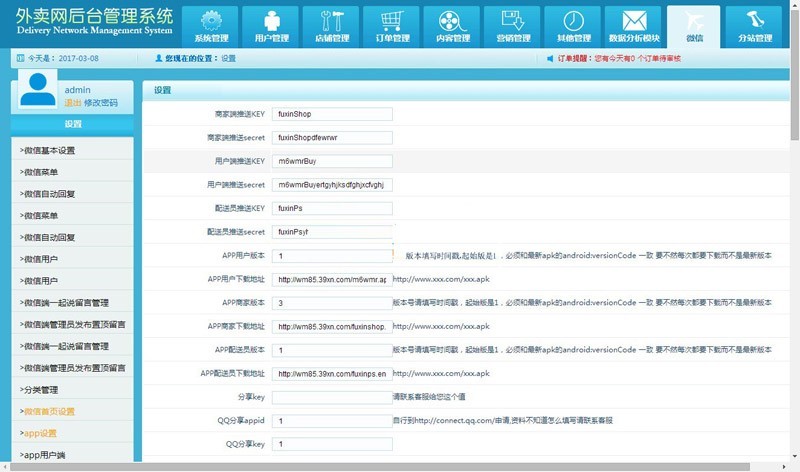Click scroll-left arrow of horizontal scrollbar
This screenshot has height=472, width=800.
click(x=5, y=467)
